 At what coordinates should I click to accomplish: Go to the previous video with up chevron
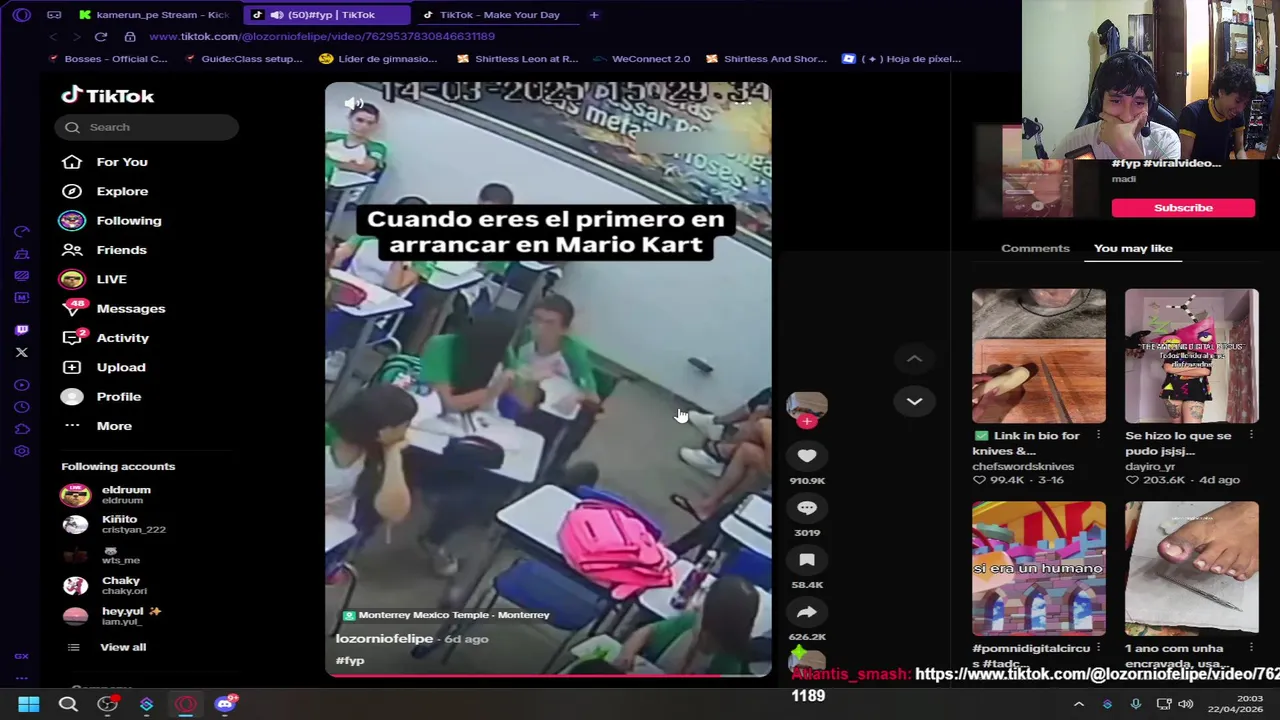914,358
